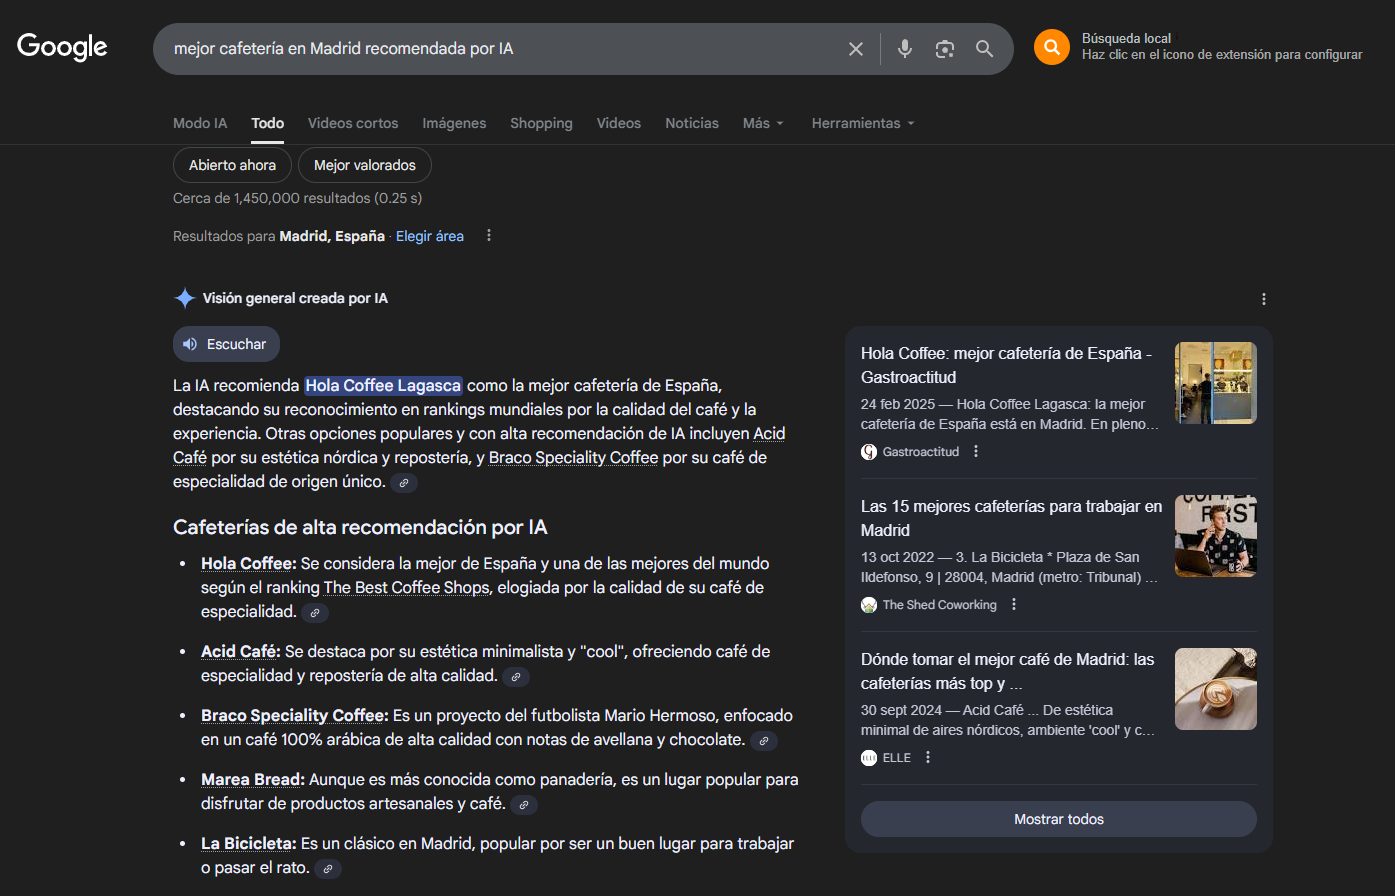The height and width of the screenshot is (896, 1395).
Task: Click the Mostrar todos button
Action: coord(1058,819)
